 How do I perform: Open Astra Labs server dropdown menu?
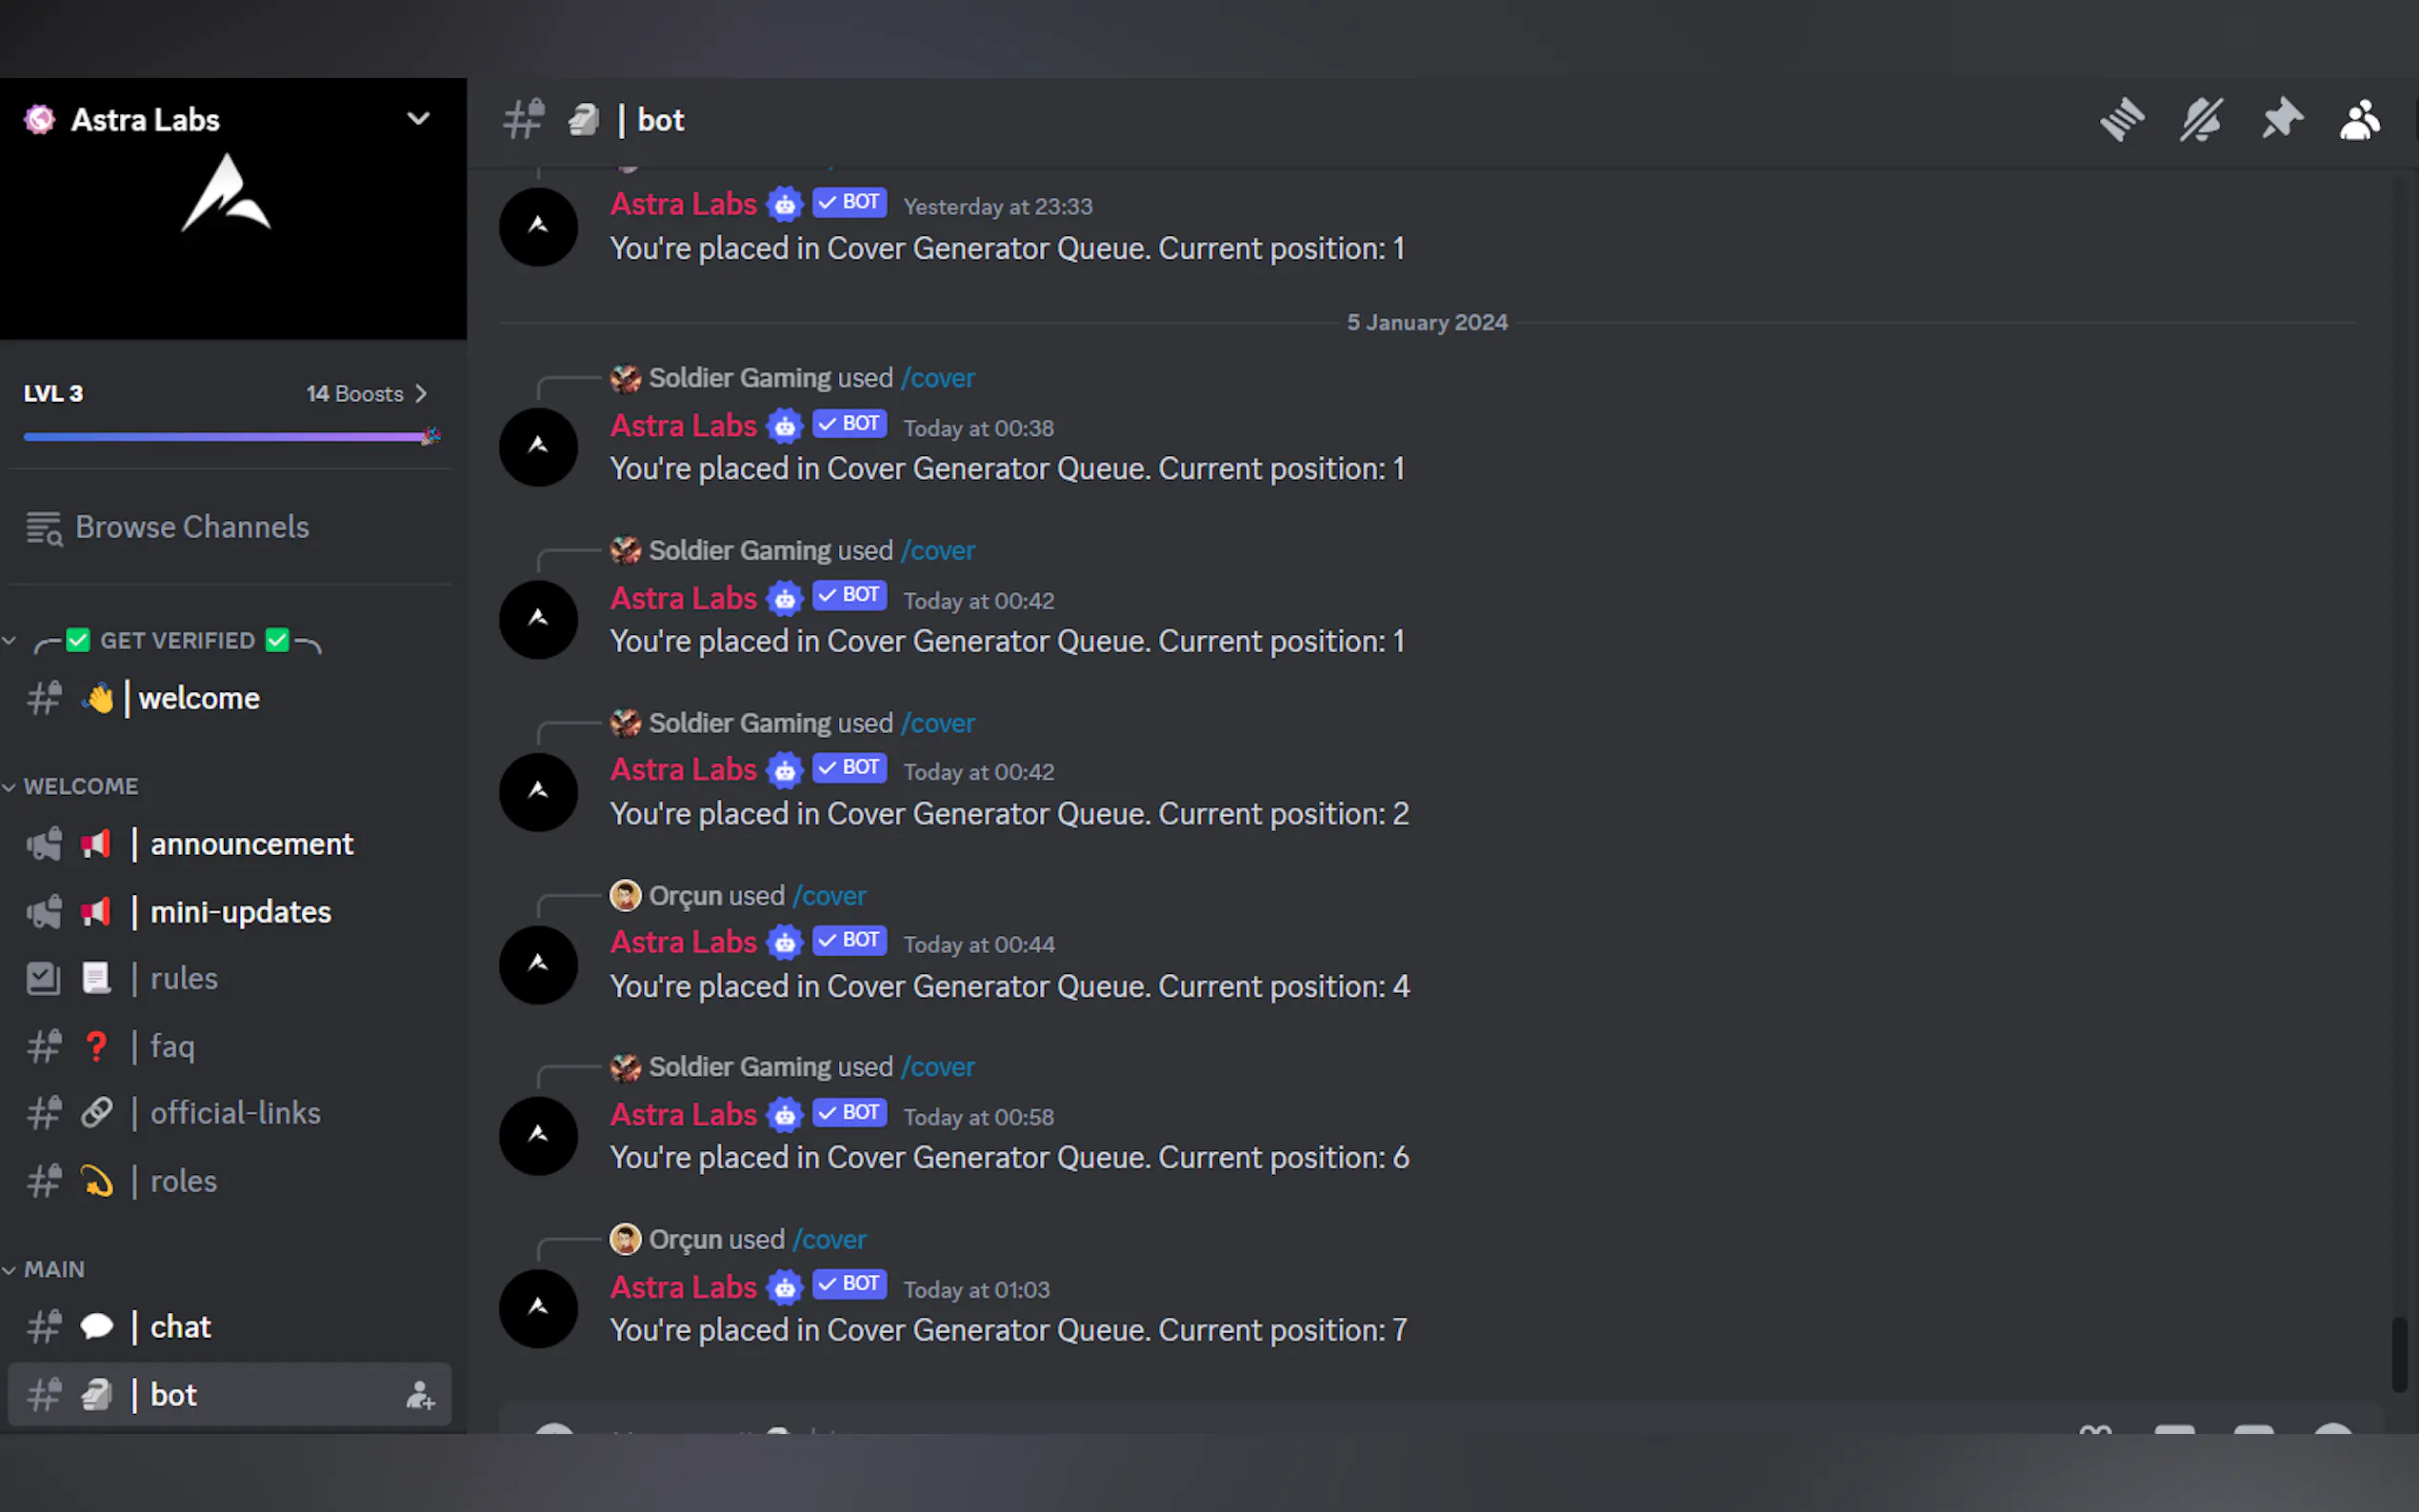point(418,119)
